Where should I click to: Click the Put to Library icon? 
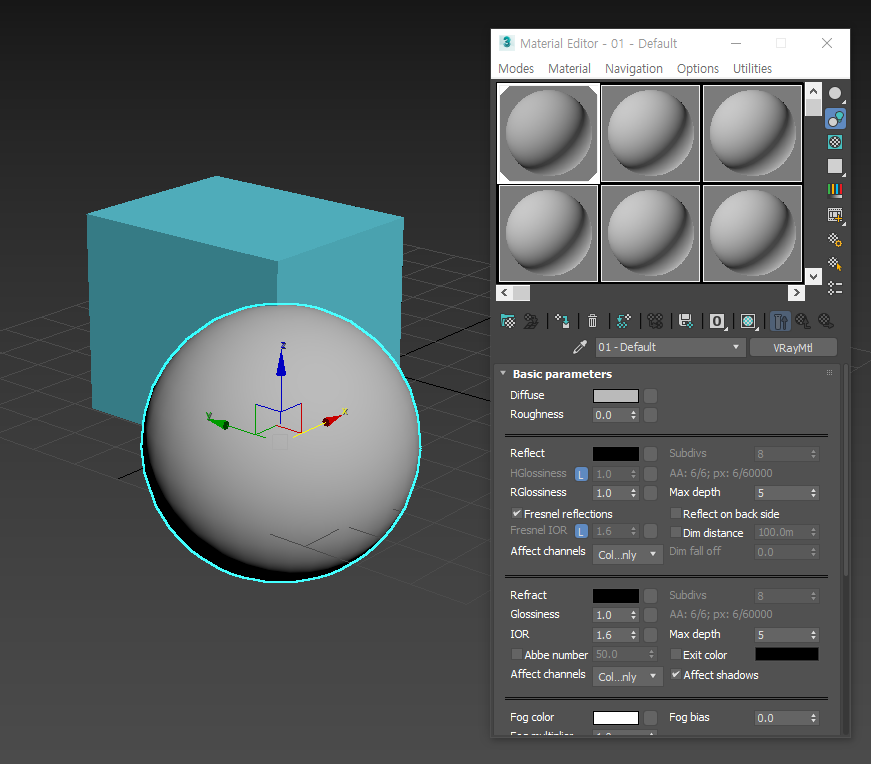point(686,321)
